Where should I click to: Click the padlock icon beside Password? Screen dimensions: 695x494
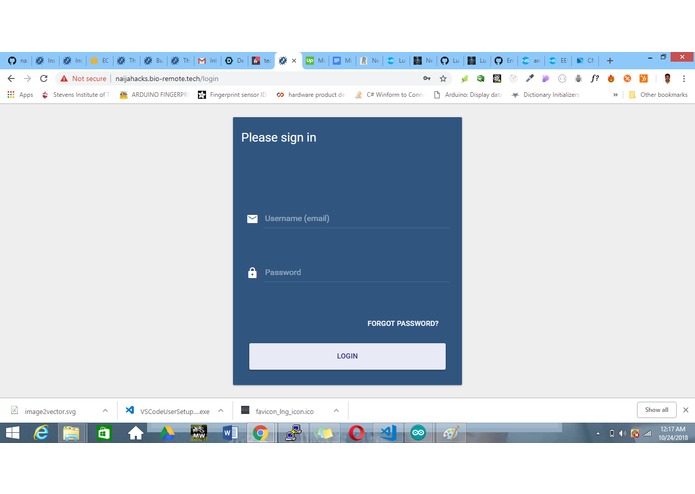(252, 272)
